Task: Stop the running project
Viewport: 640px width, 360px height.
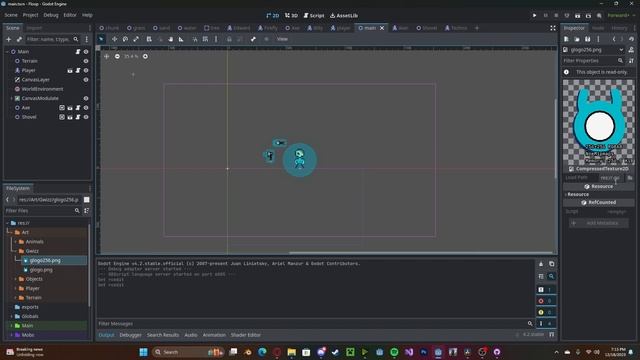Action: tap(556, 16)
